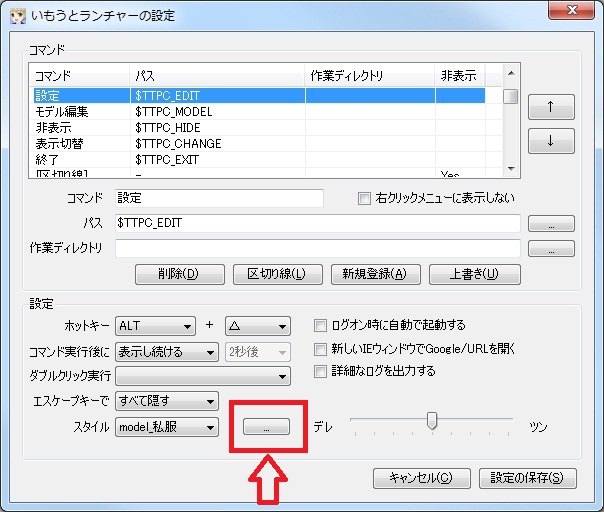Click the $TTPC_CHANGE path cell
This screenshot has width=604, height=512.
pos(178,144)
